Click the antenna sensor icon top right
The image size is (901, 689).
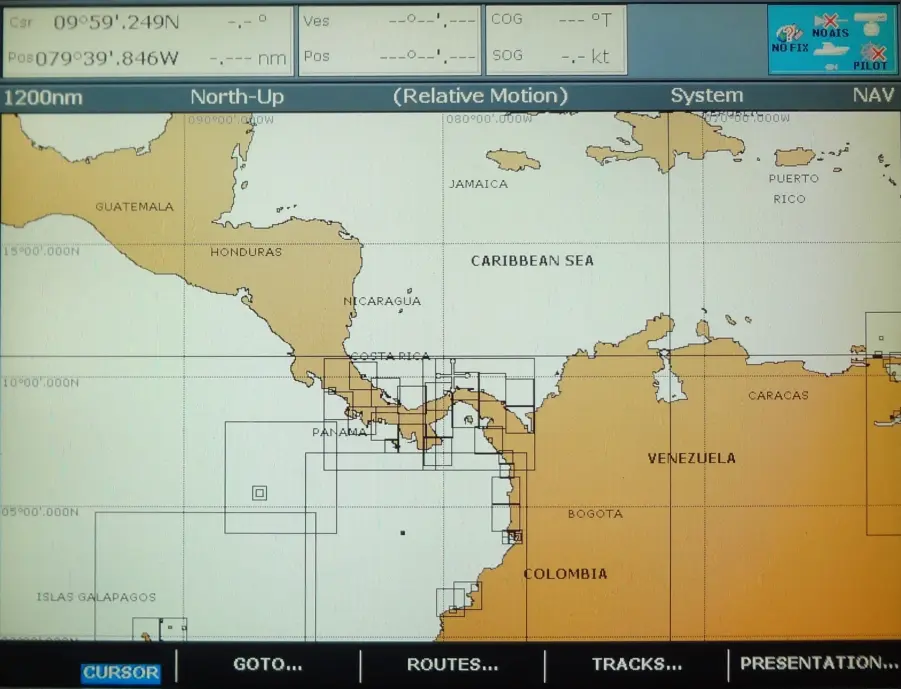point(871,23)
